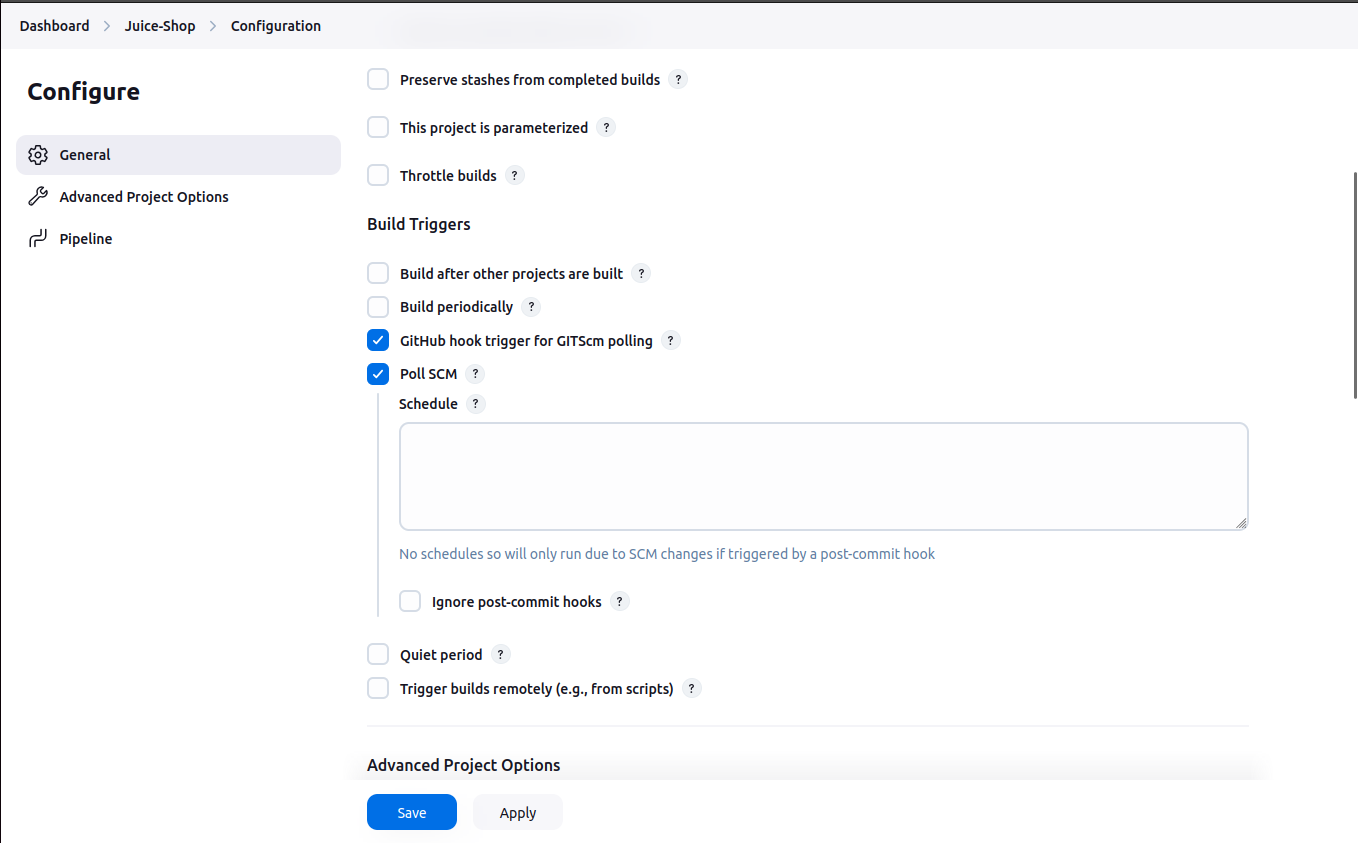
Task: Jump to Pipeline section in sidebar
Action: (x=178, y=239)
